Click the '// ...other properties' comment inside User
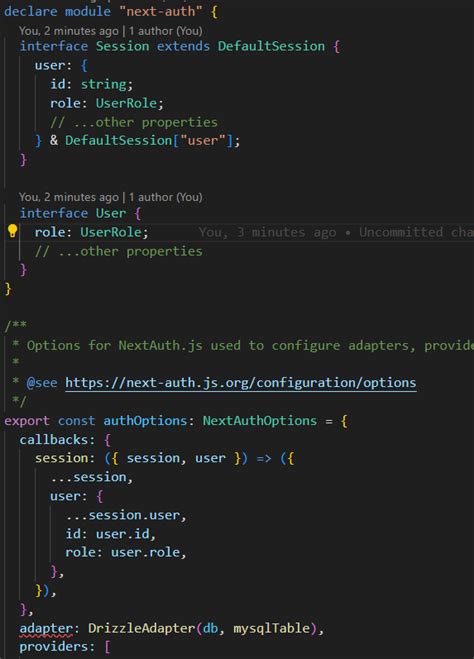This screenshot has width=474, height=659. [x=118, y=251]
